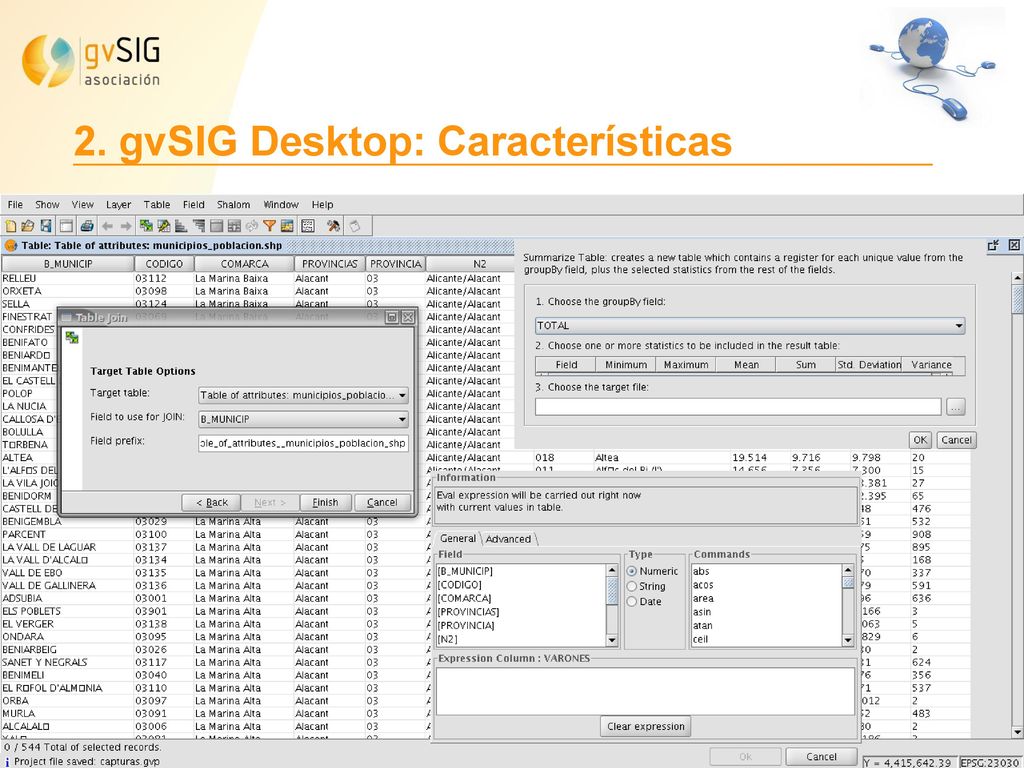This screenshot has height=768, width=1024.
Task: Click the landscape picture toolbar icon
Action: point(287,226)
